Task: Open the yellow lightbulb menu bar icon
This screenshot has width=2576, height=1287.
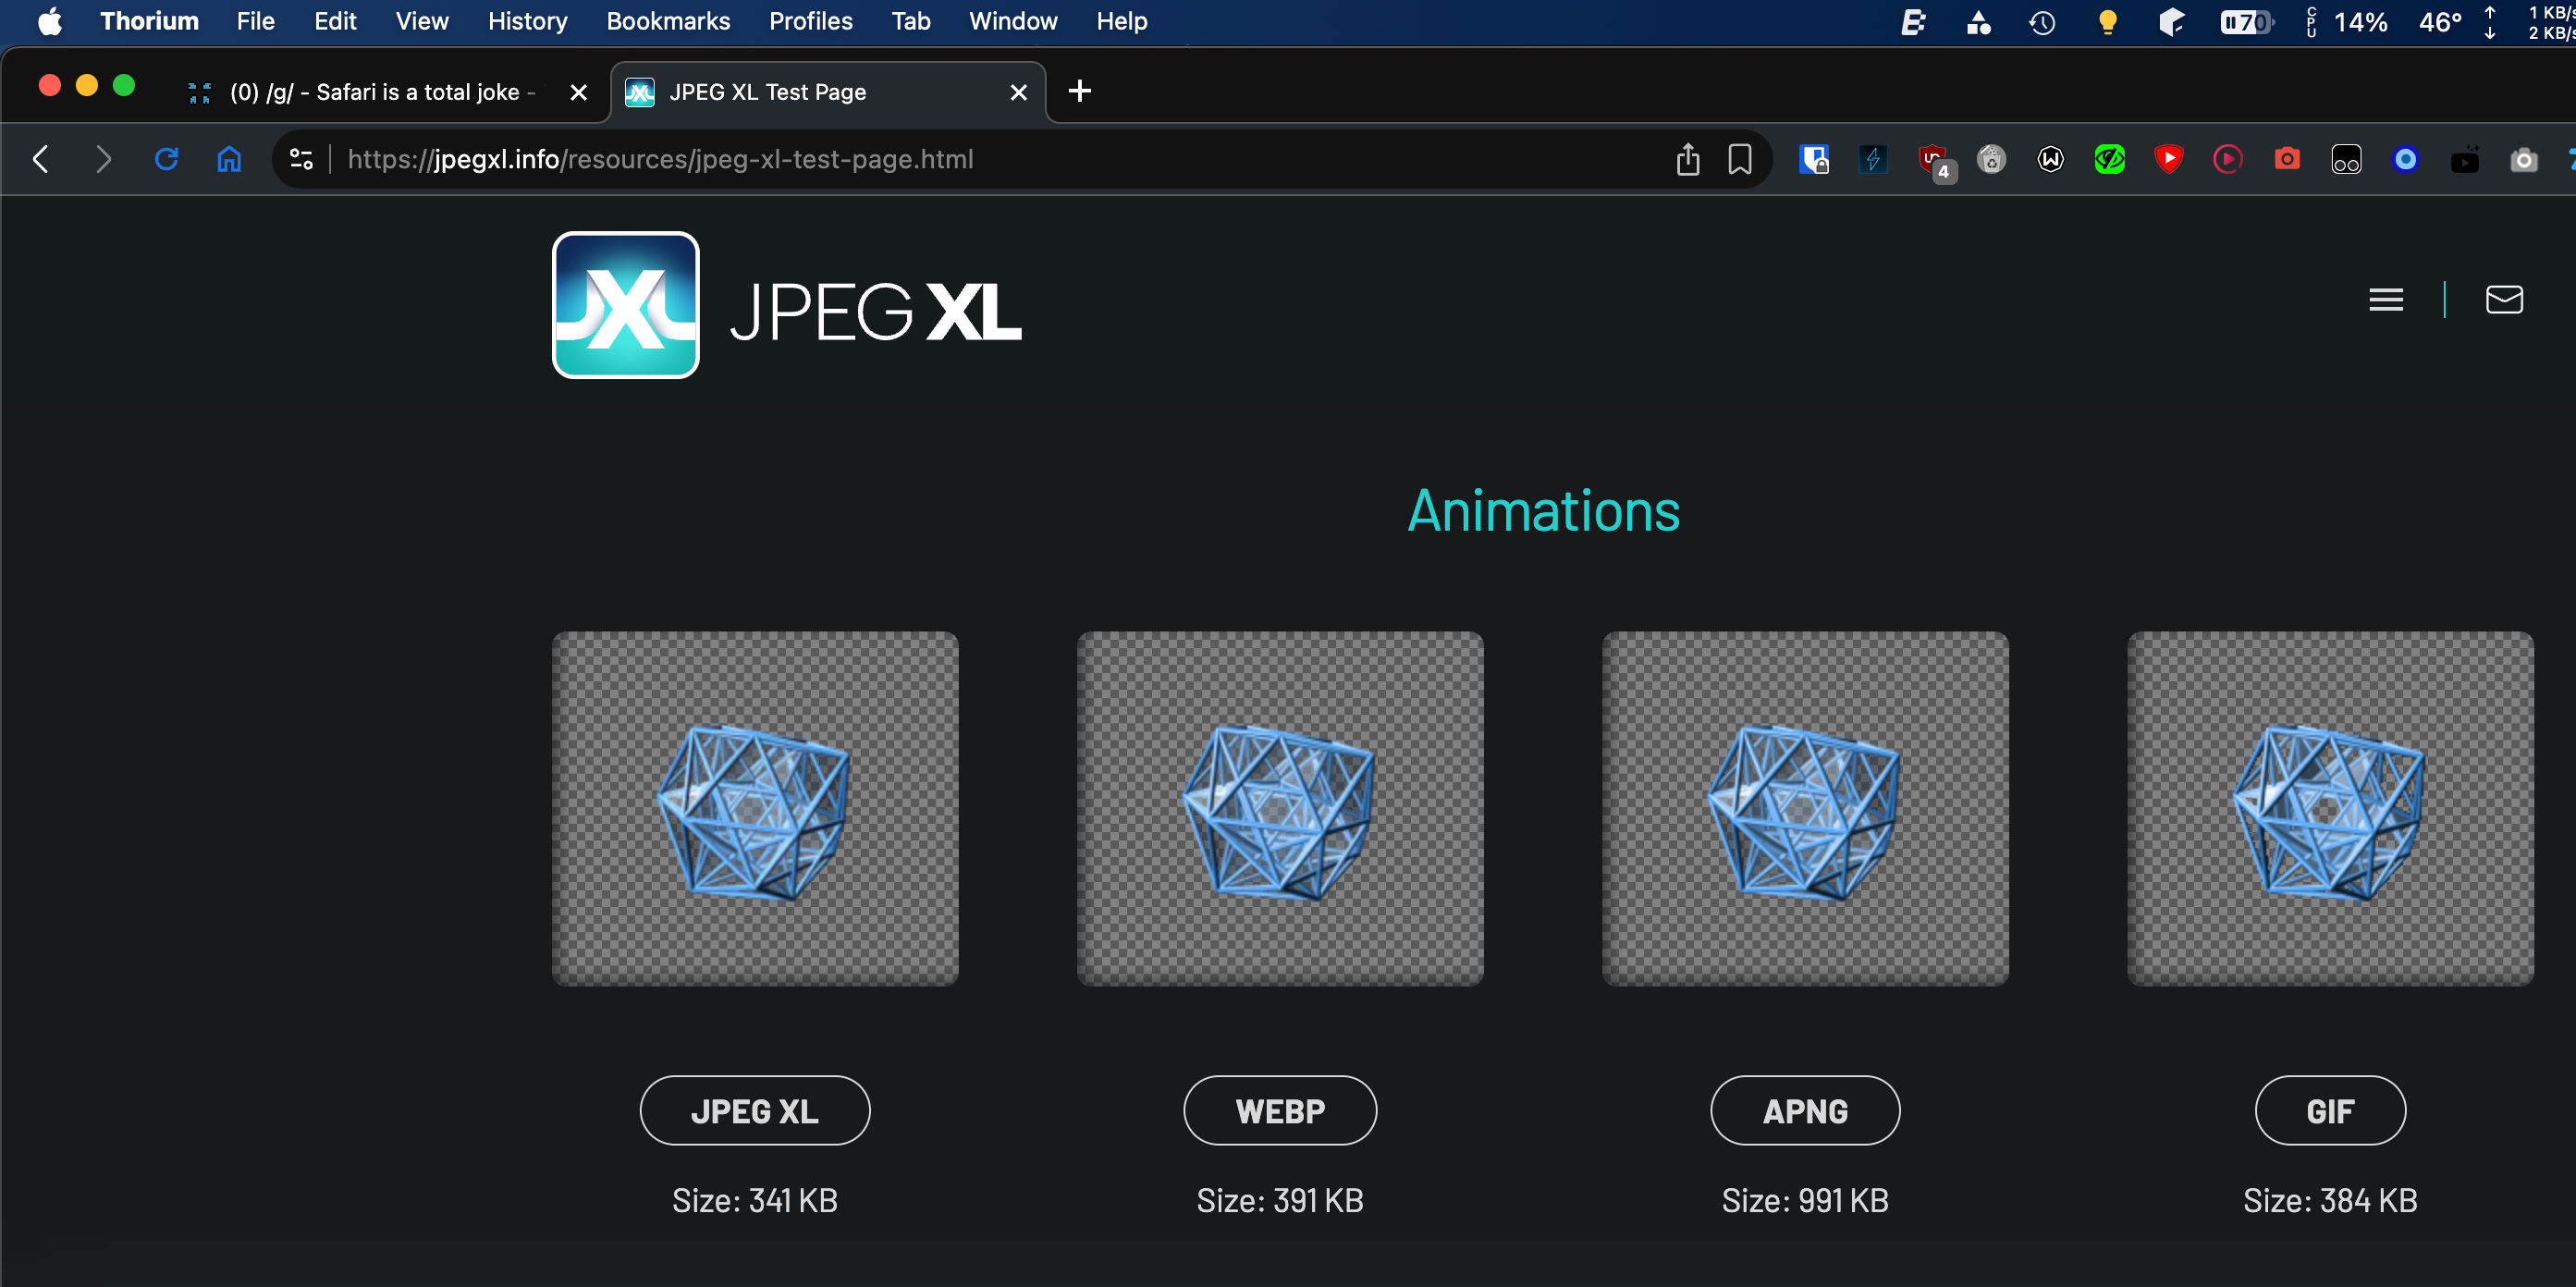Action: click(x=2107, y=22)
